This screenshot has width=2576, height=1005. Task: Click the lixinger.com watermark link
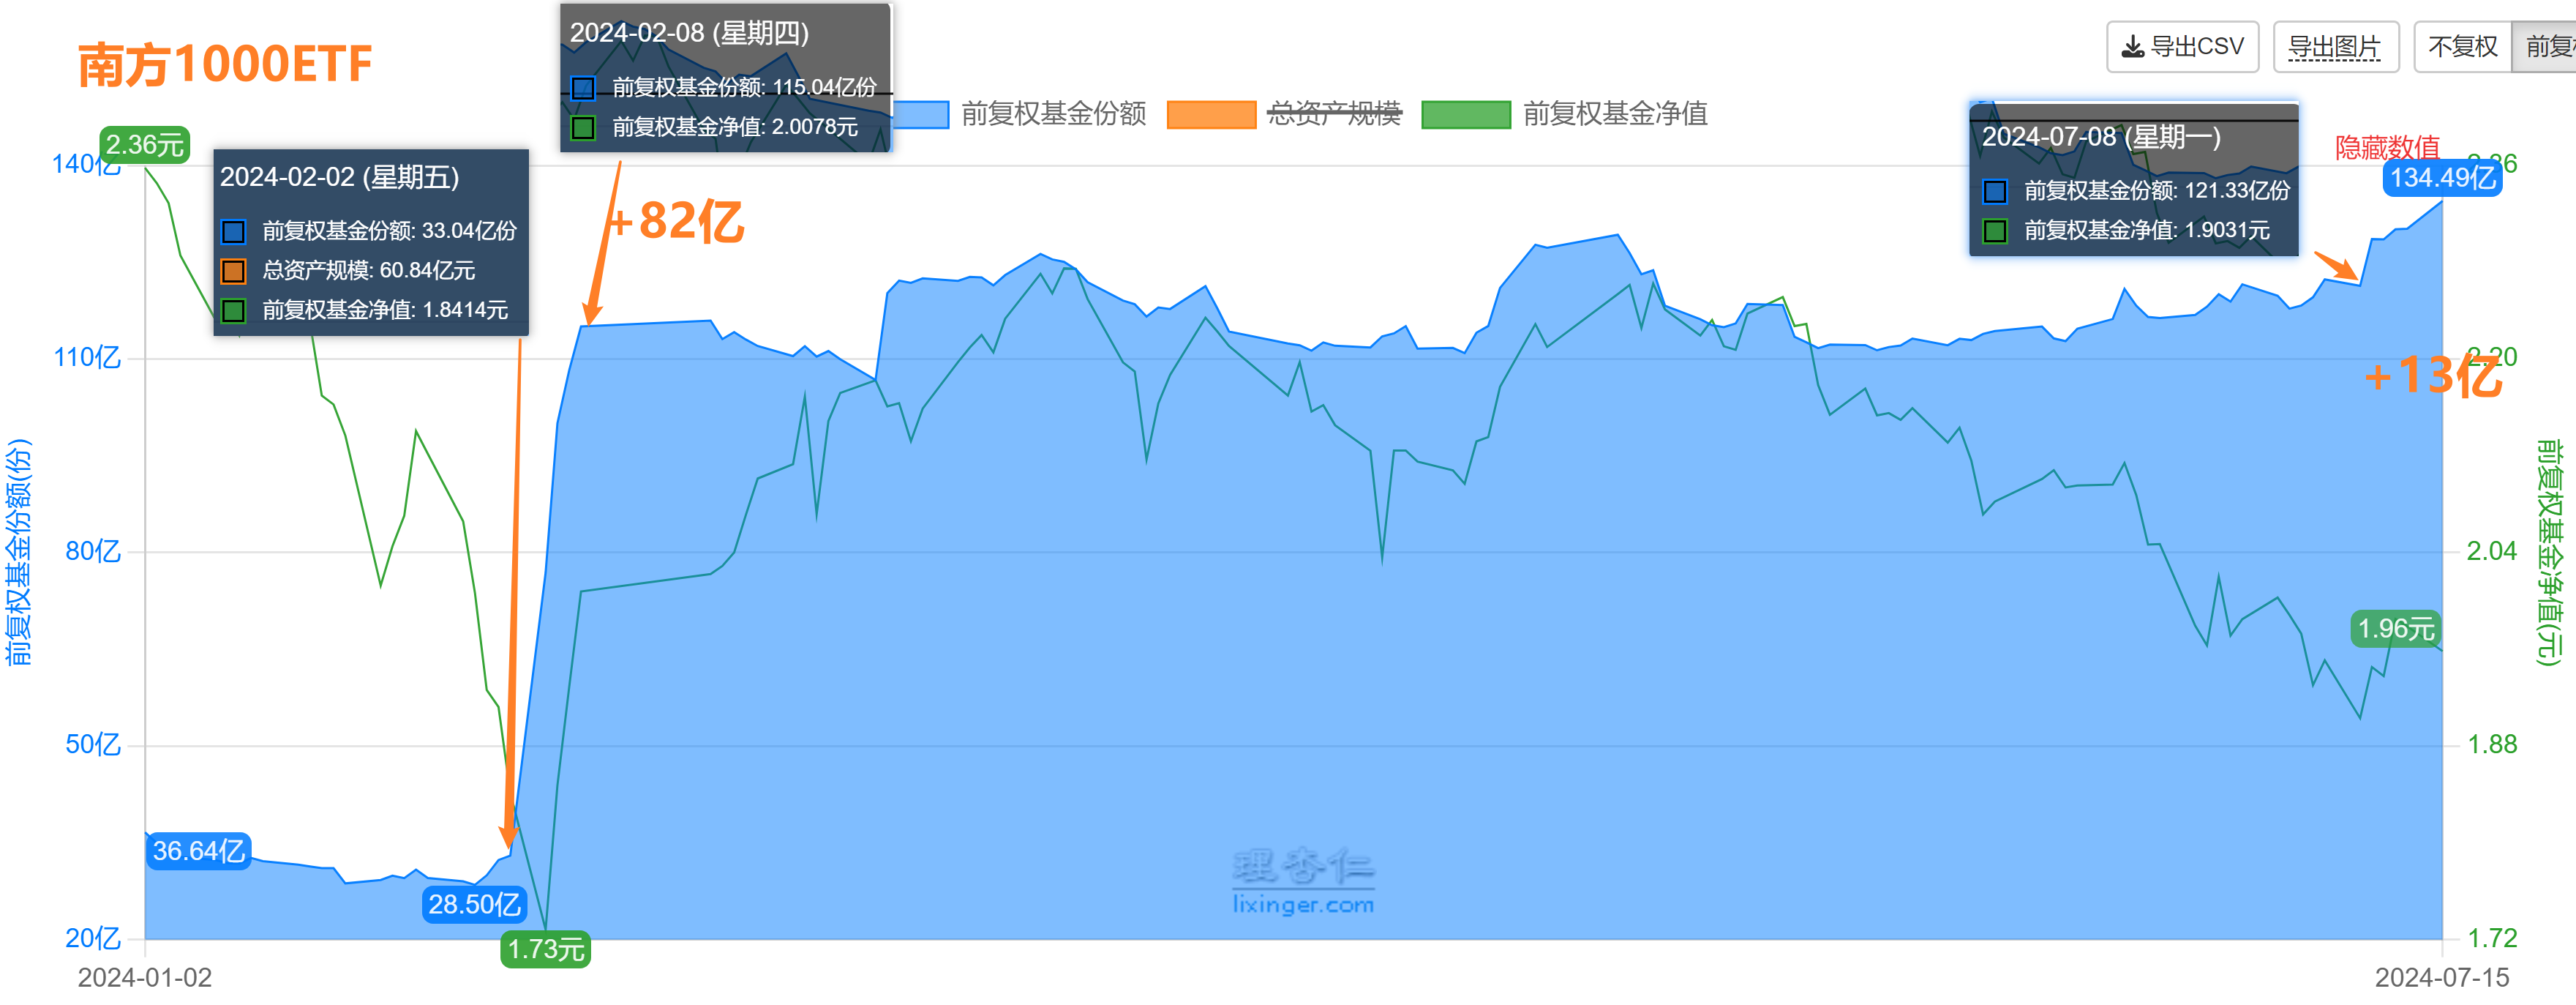click(1303, 905)
